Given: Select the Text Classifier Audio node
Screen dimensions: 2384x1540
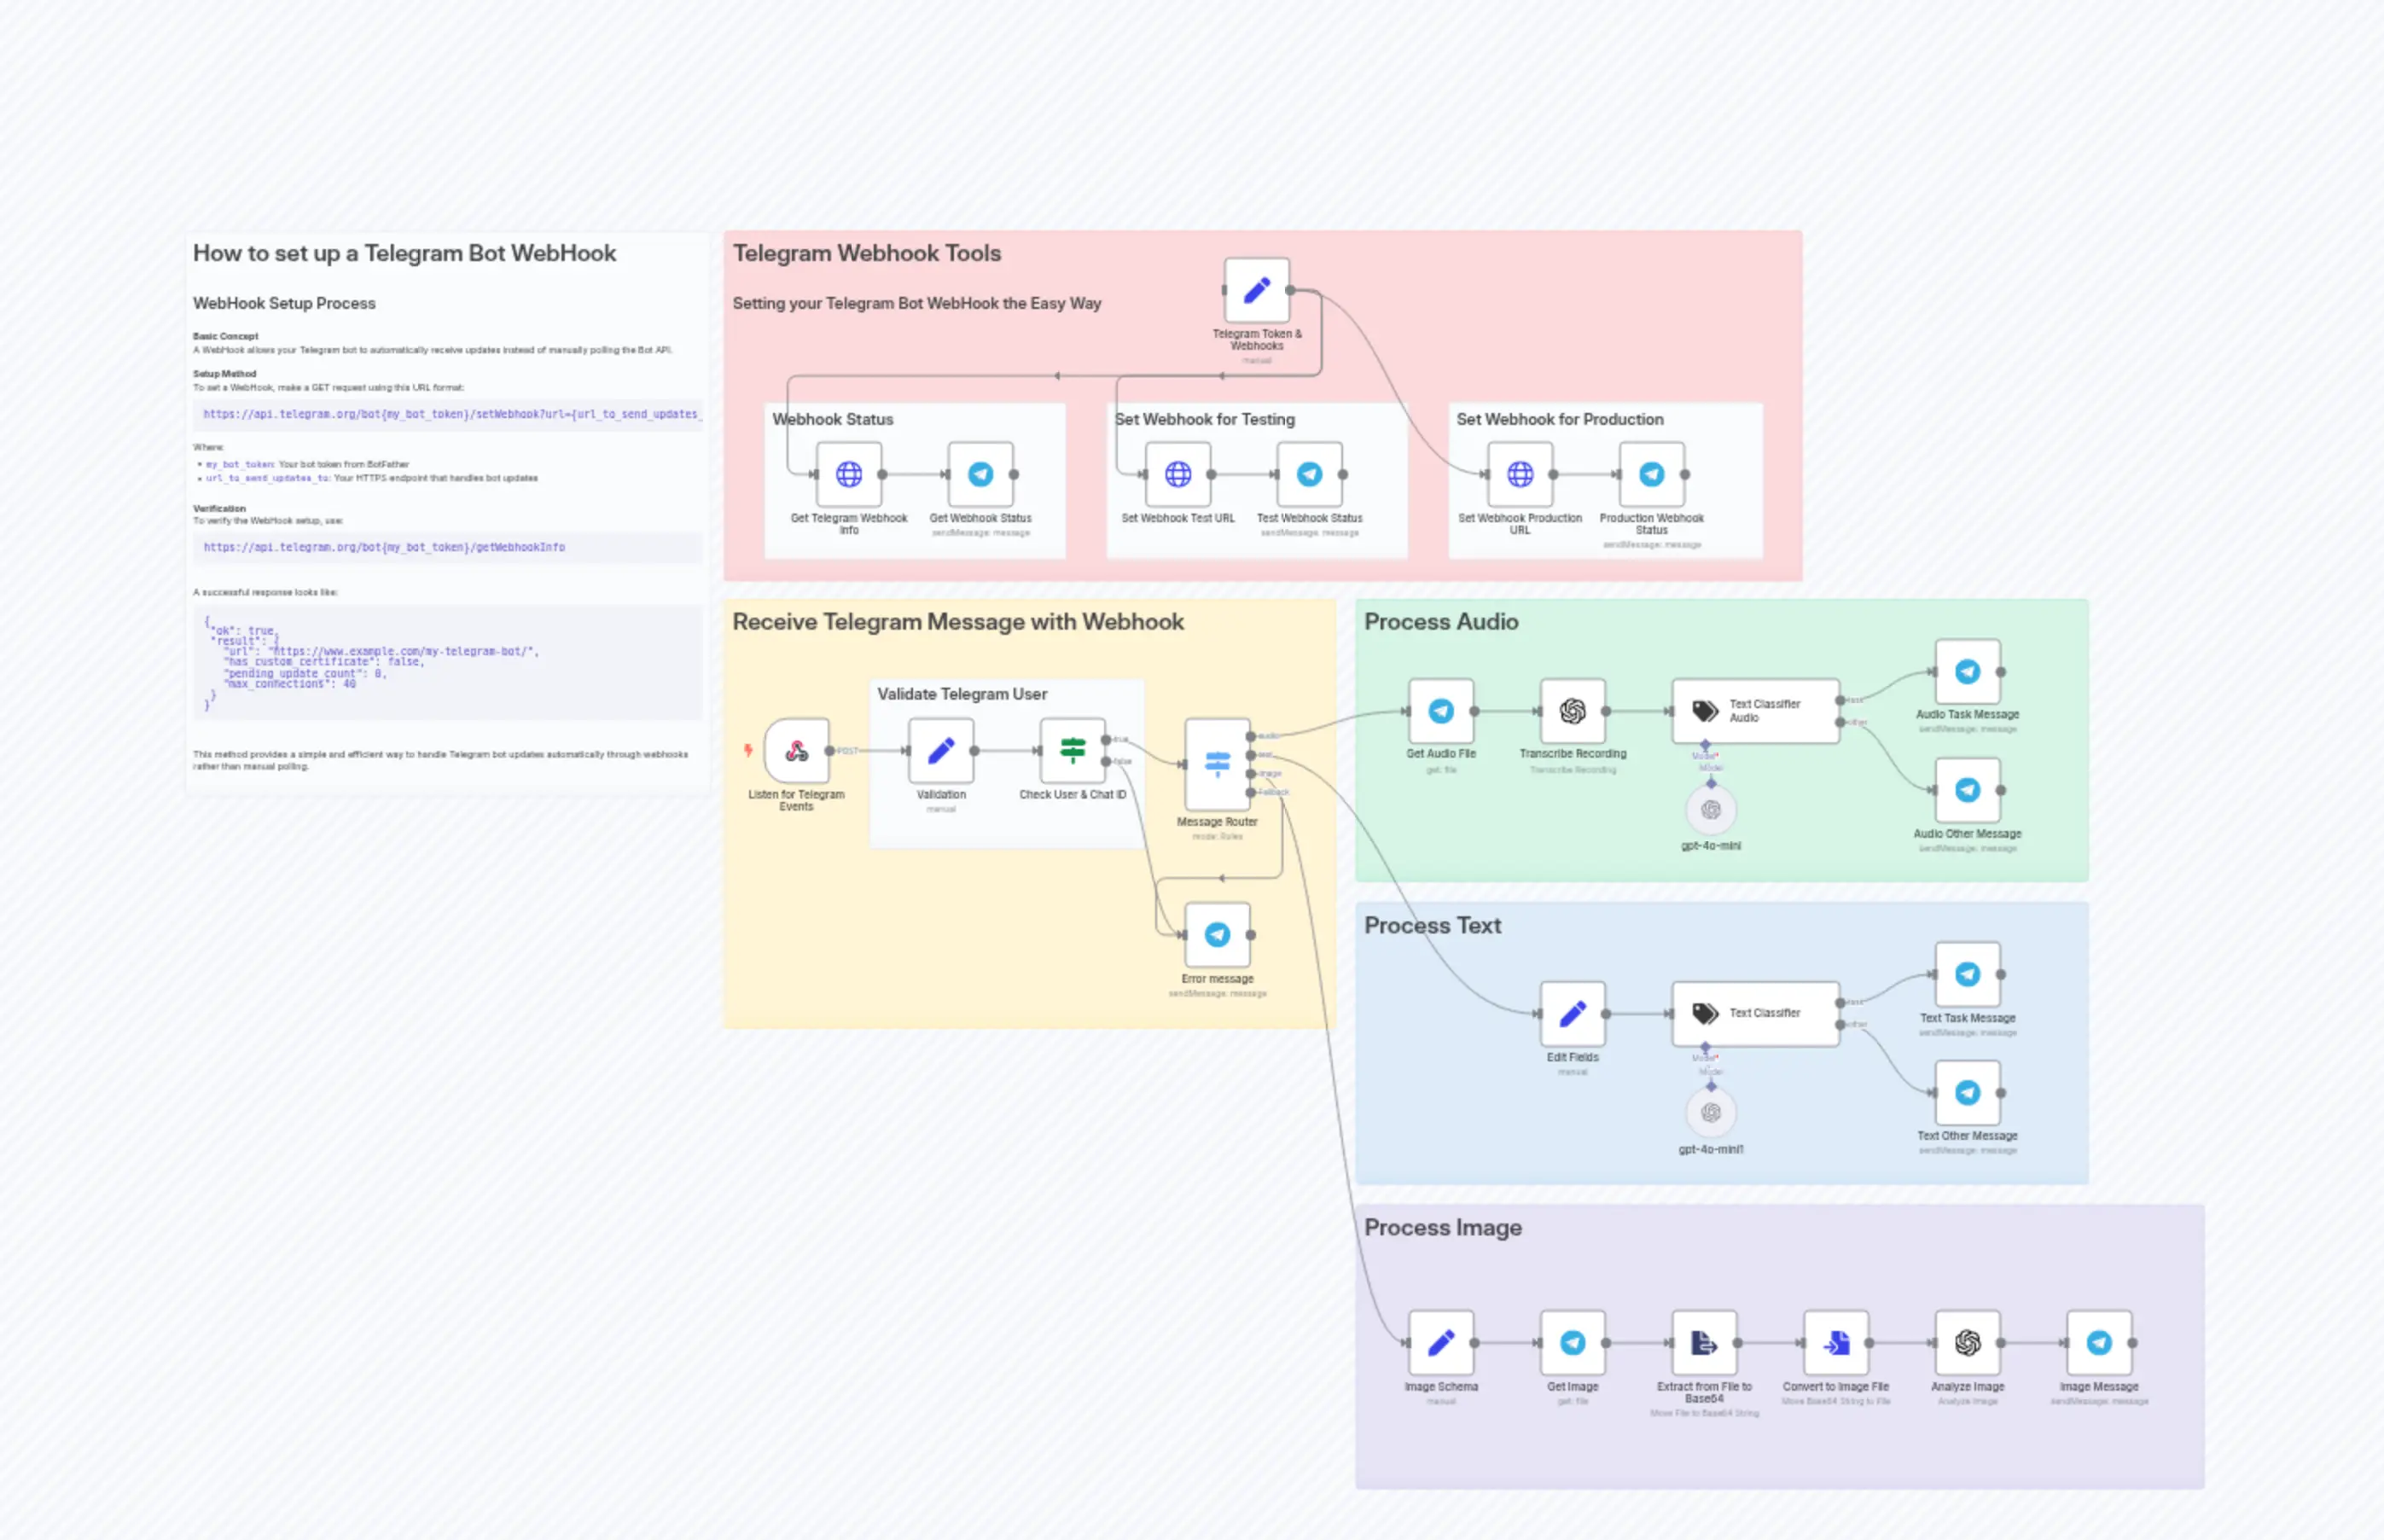Looking at the screenshot, I should [x=1755, y=711].
